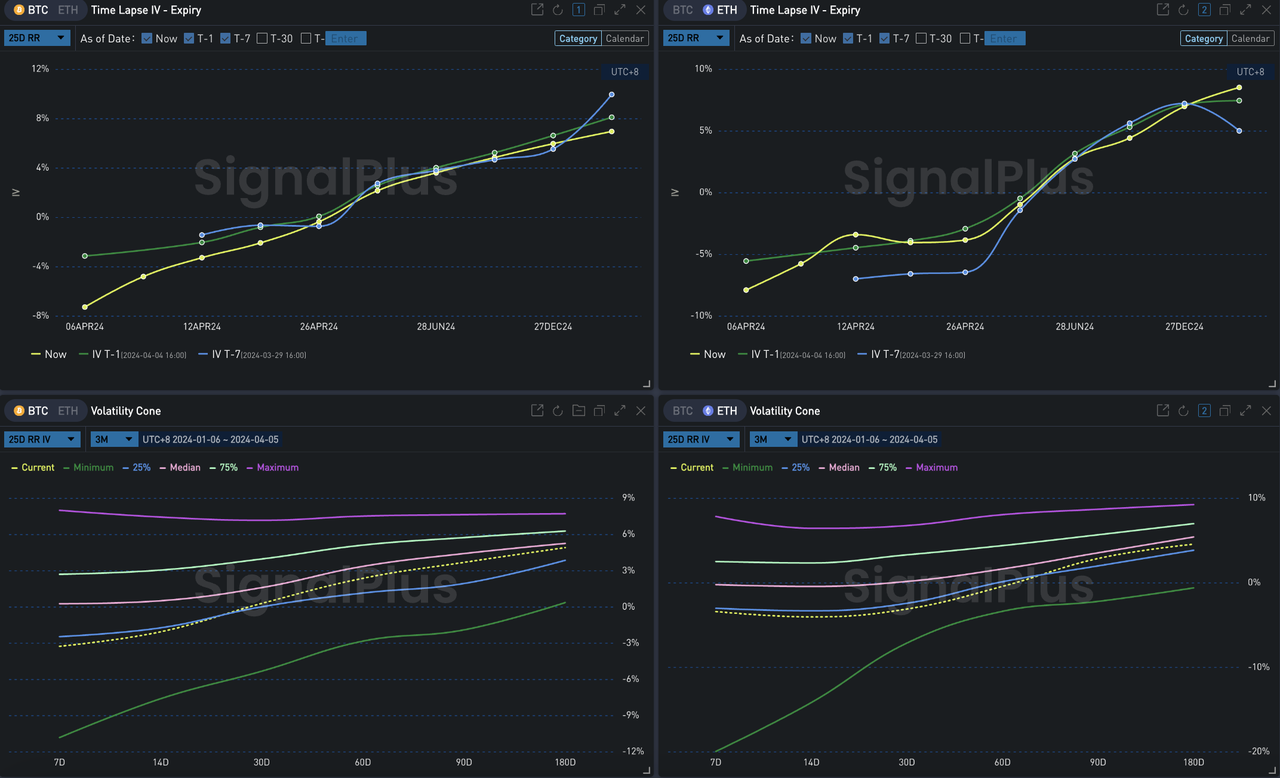Image resolution: width=1280 pixels, height=778 pixels.
Task: Refresh the ETH Volatility Cone chart
Action: (x=1184, y=411)
